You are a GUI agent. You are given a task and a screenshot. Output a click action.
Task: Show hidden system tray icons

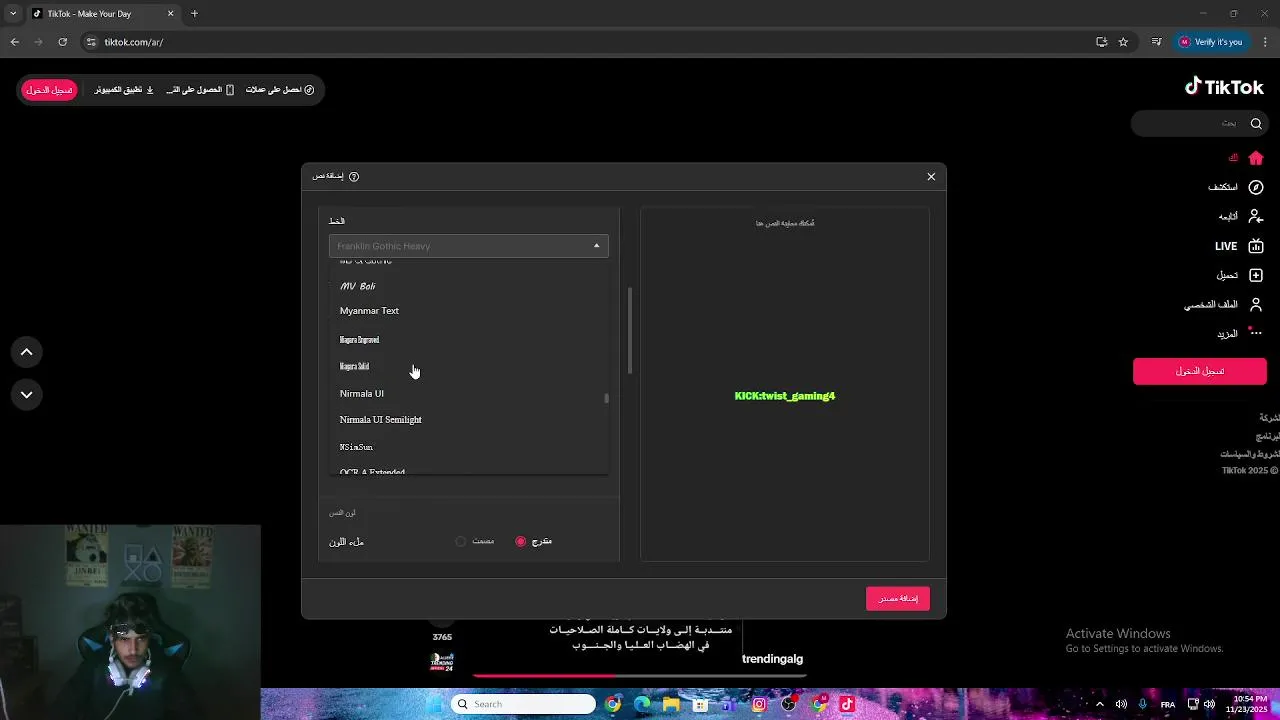[1100, 704]
